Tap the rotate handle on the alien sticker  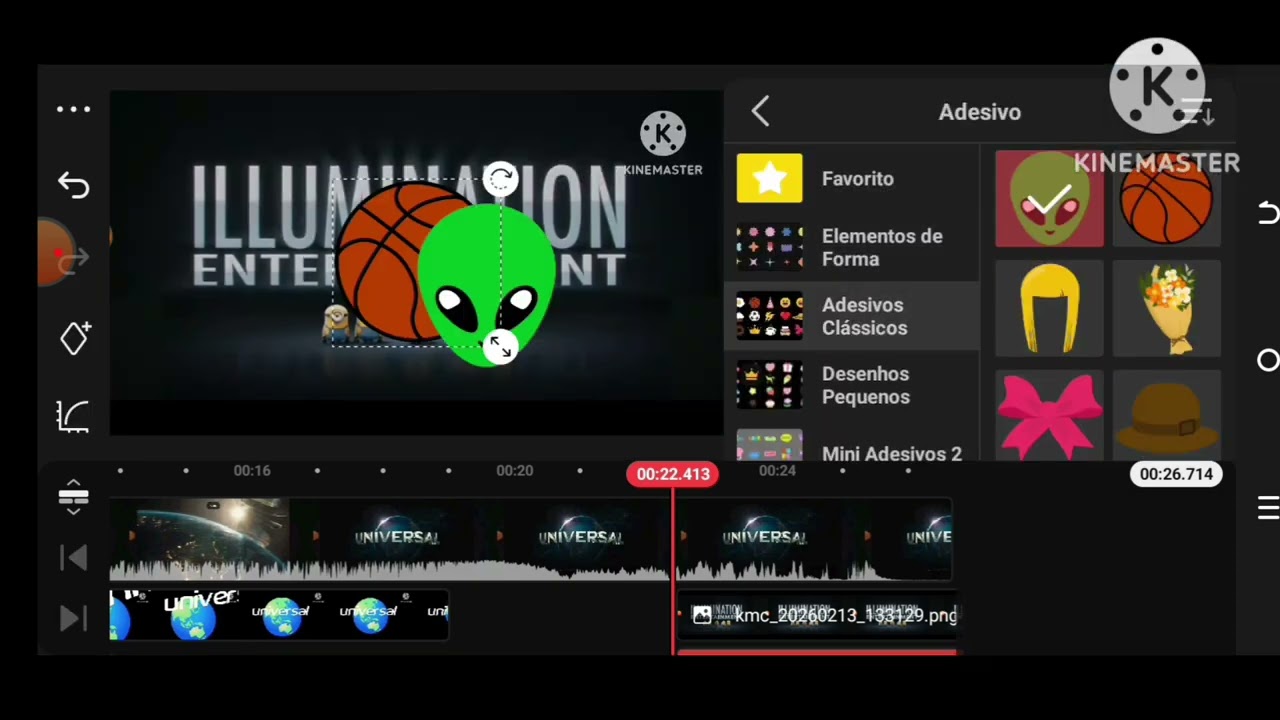point(500,180)
